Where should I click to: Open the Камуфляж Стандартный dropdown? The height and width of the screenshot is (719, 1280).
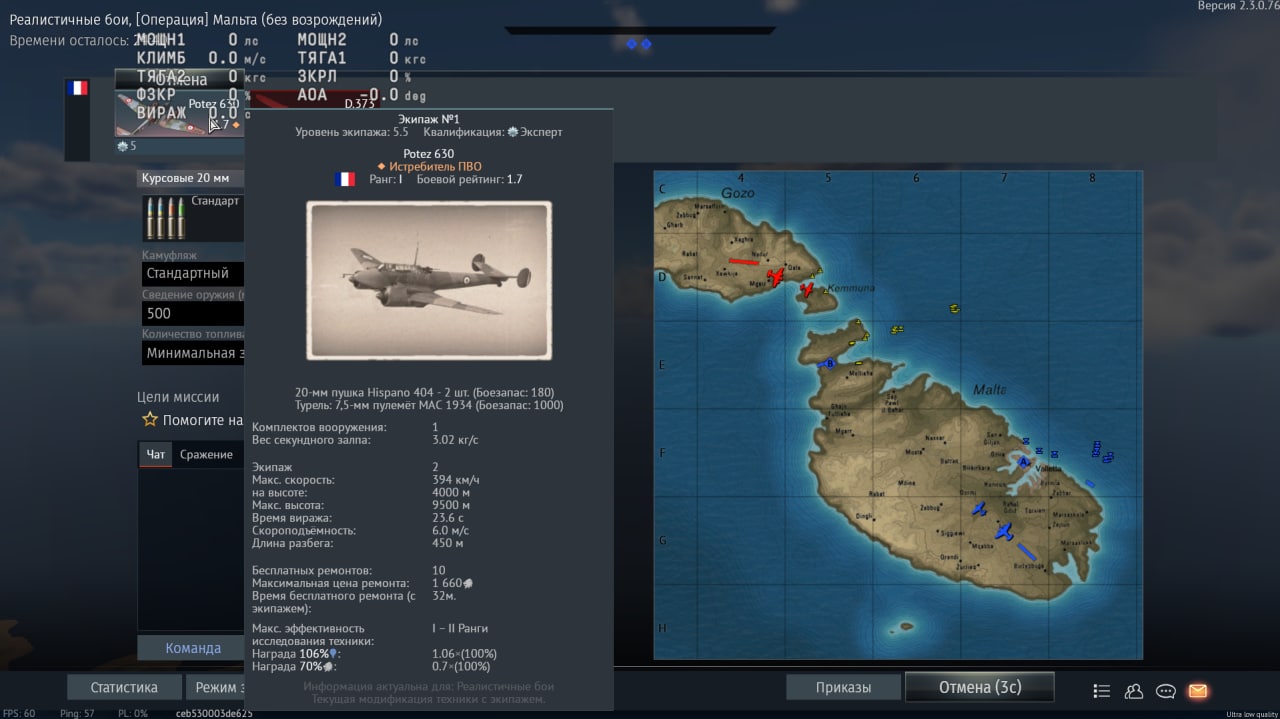(192, 273)
